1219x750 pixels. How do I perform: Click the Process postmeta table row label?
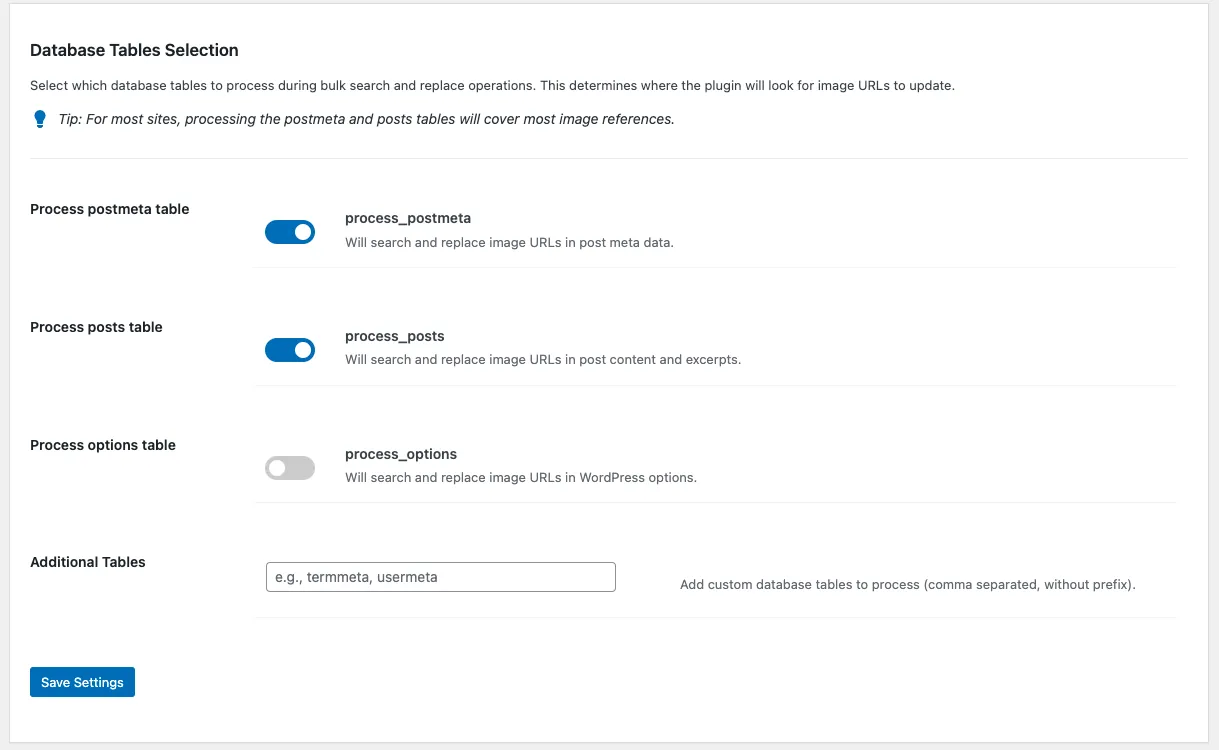click(110, 209)
